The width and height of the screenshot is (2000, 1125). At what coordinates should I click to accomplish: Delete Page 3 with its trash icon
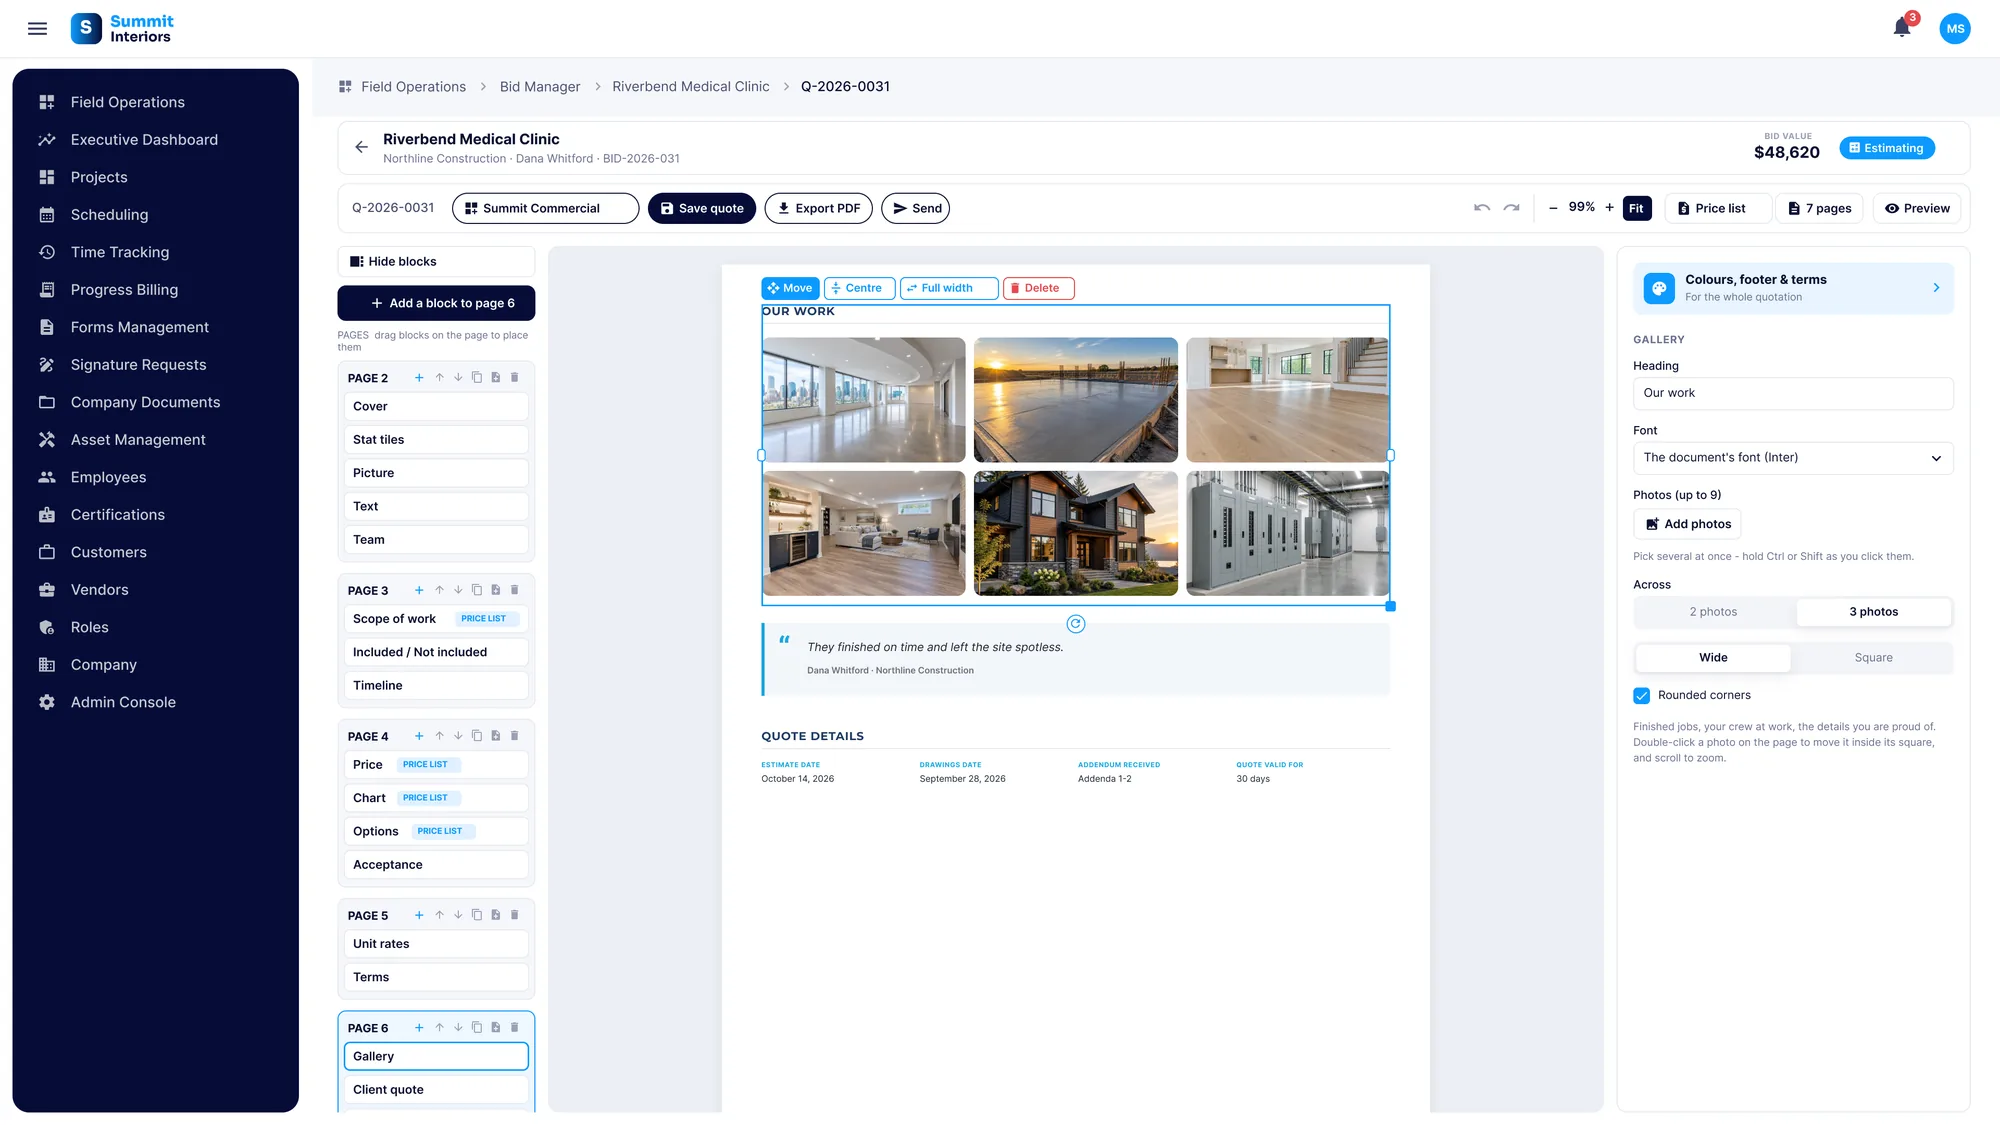click(x=515, y=590)
